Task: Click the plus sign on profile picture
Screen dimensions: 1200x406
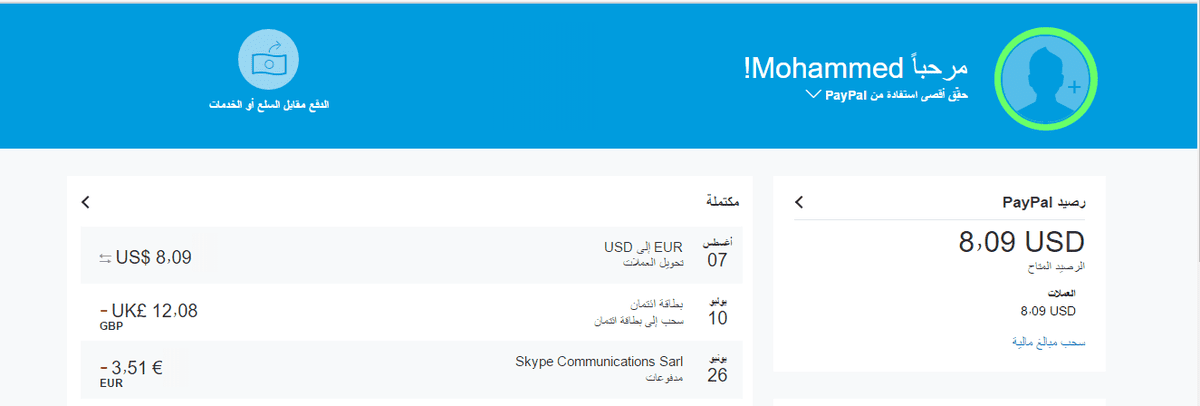Action: [x=1074, y=87]
